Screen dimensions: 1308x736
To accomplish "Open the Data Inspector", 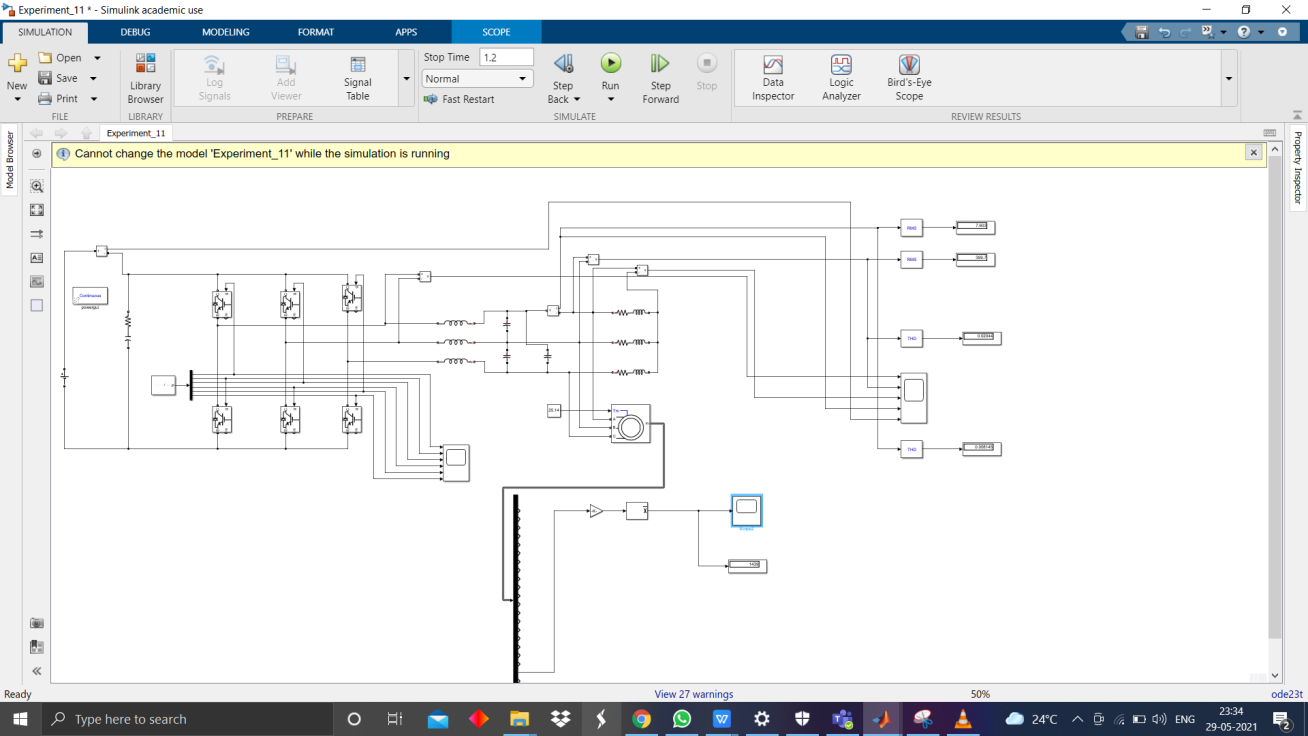I will (x=773, y=78).
